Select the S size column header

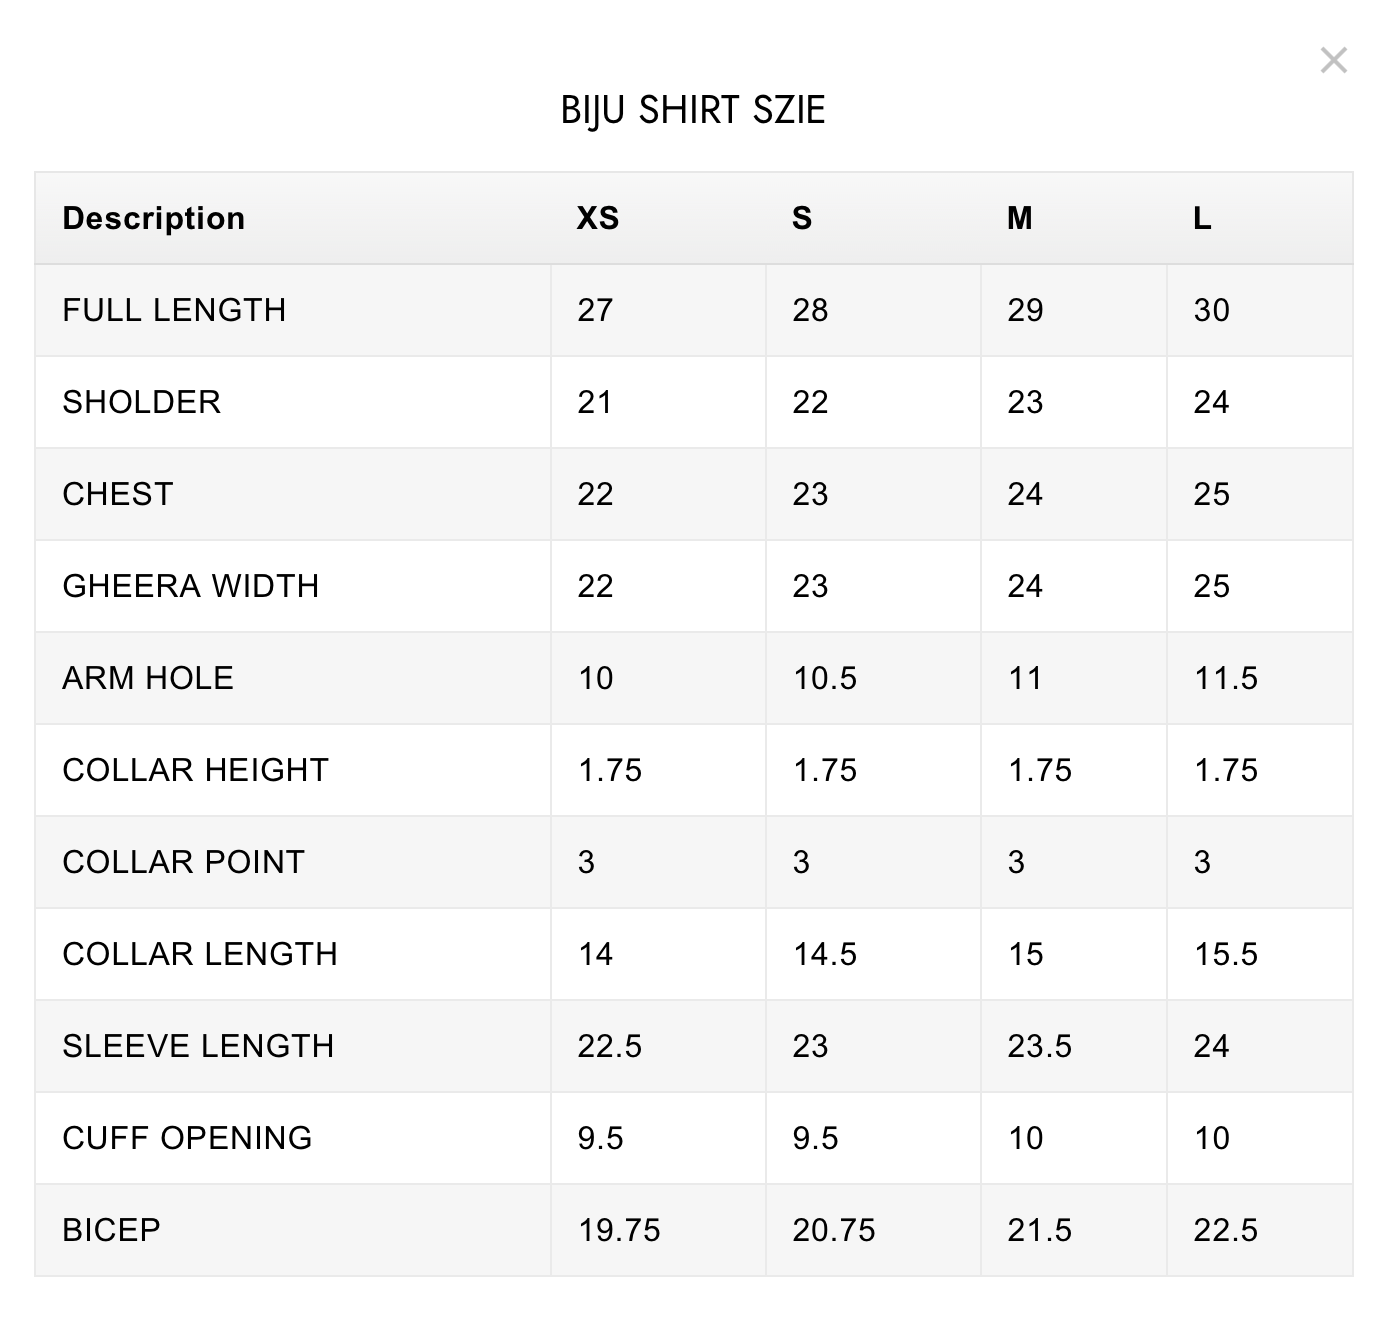[x=802, y=218]
